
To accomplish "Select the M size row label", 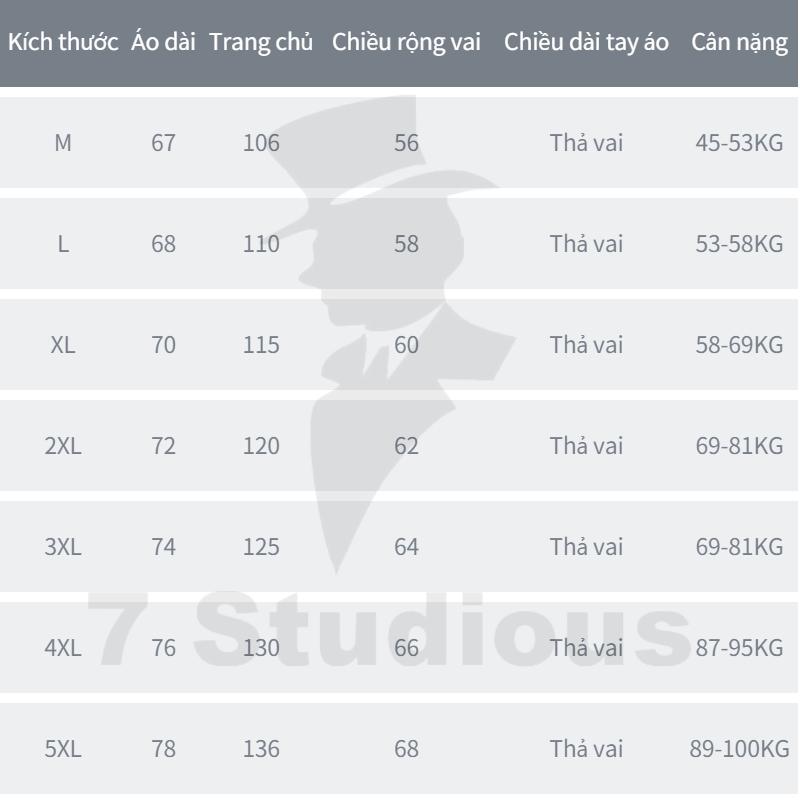I will [x=63, y=143].
